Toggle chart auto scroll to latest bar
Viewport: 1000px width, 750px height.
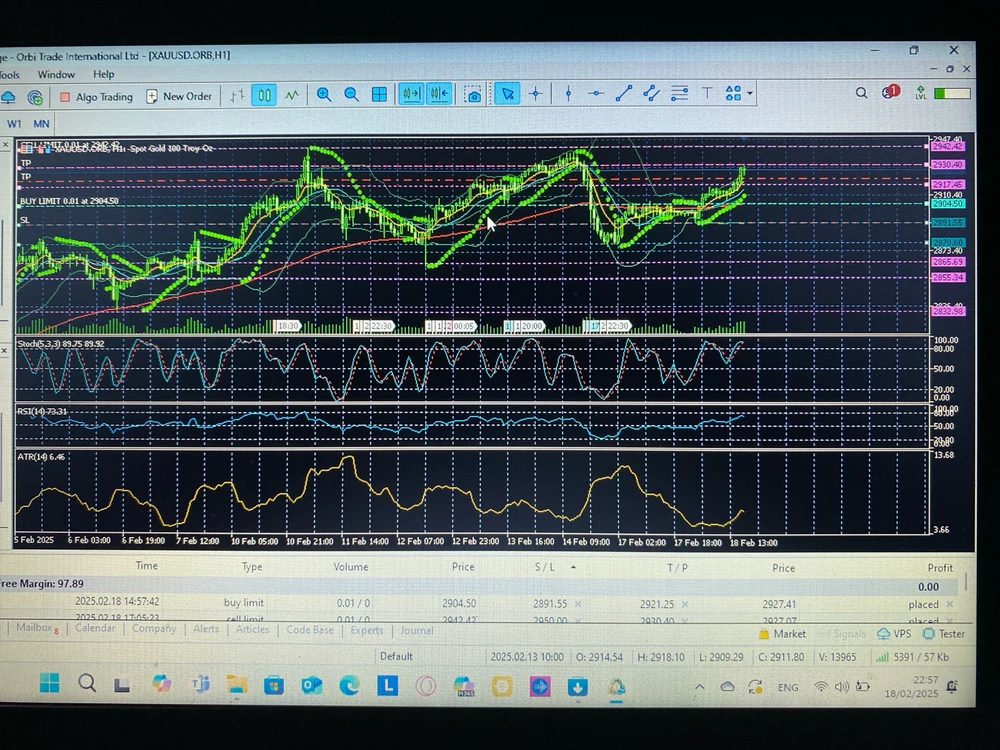pyautogui.click(x=411, y=95)
